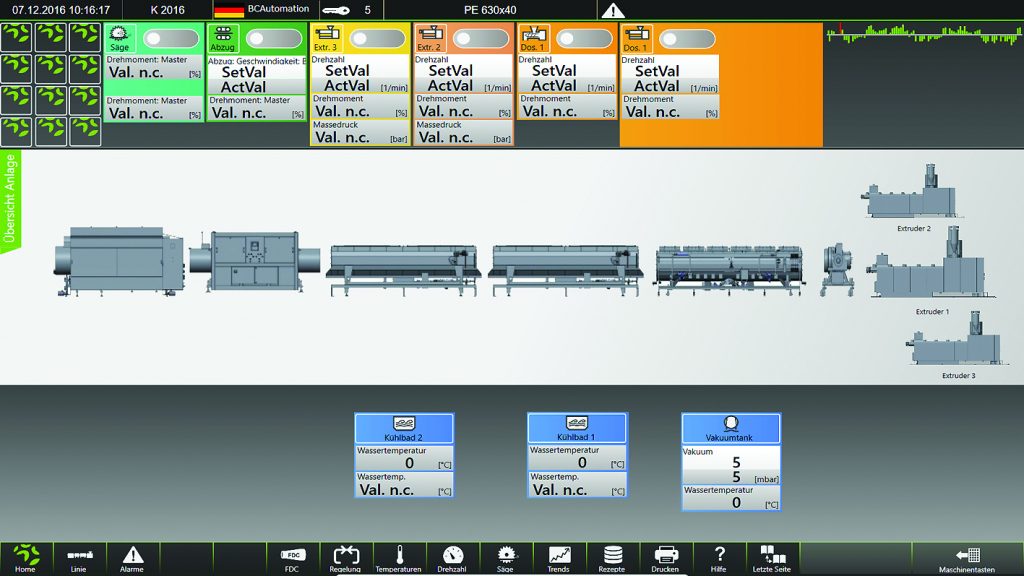Open the Linie menu item
Screen dimensions: 1024x576
pos(78,558)
